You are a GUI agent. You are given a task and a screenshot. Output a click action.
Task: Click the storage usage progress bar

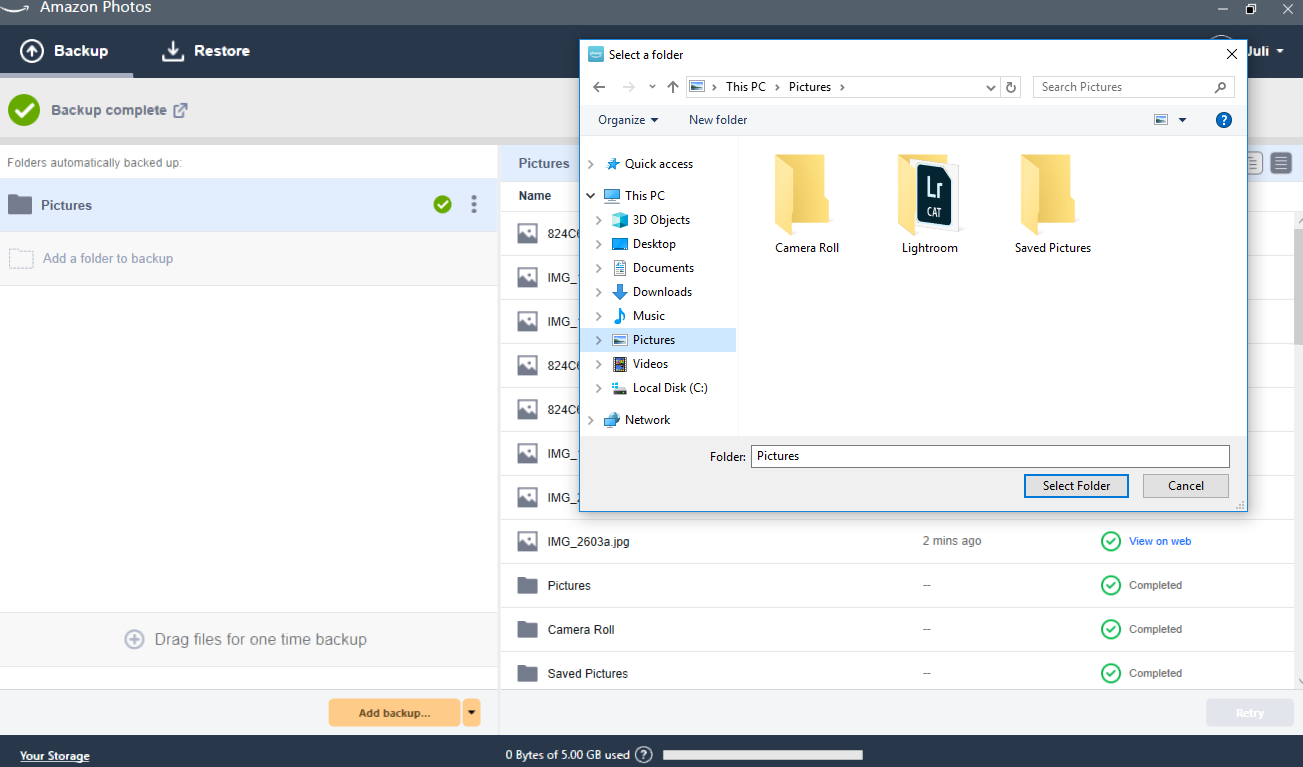click(762, 755)
